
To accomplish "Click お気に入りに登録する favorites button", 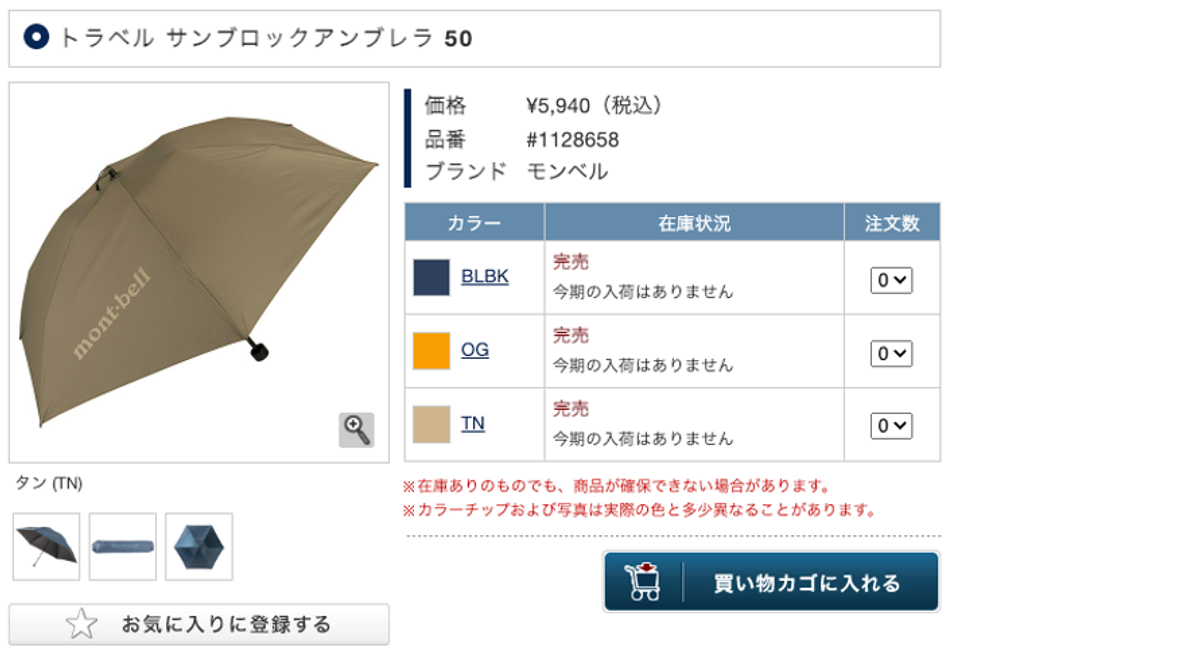I will coord(199,625).
